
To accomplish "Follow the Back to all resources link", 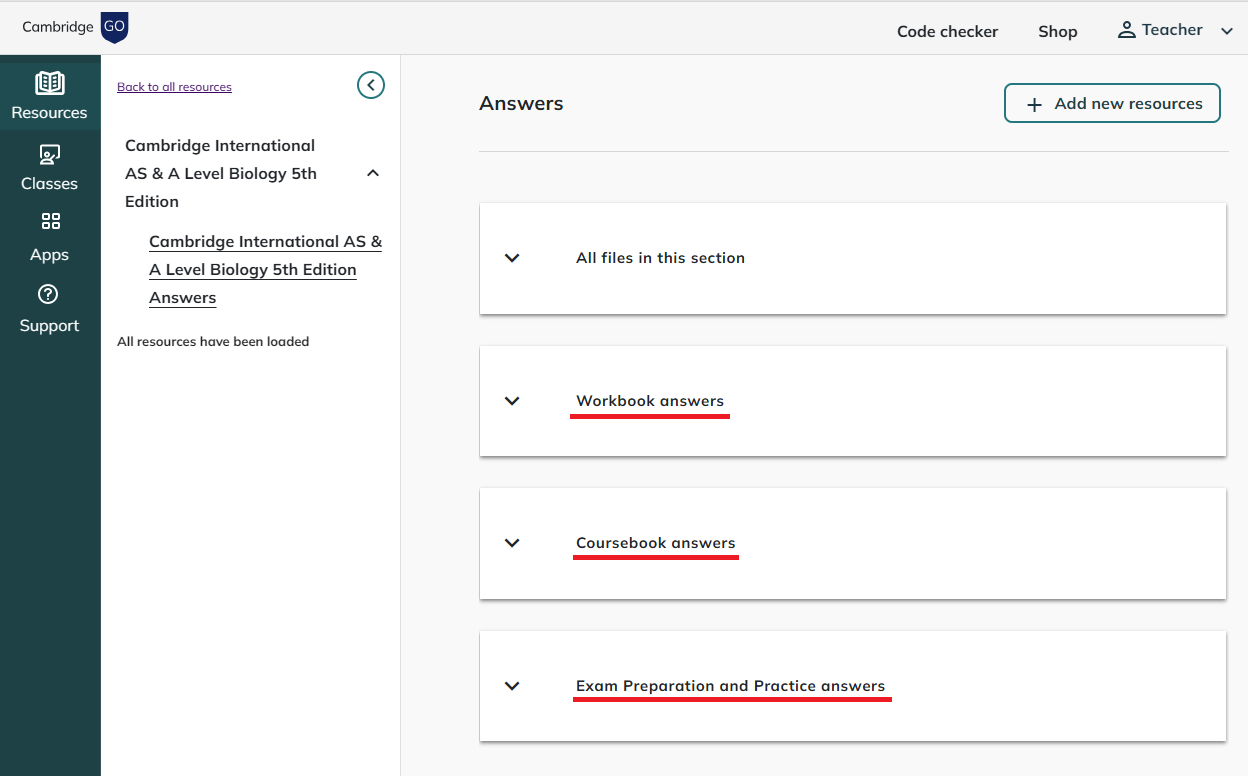I will [174, 87].
